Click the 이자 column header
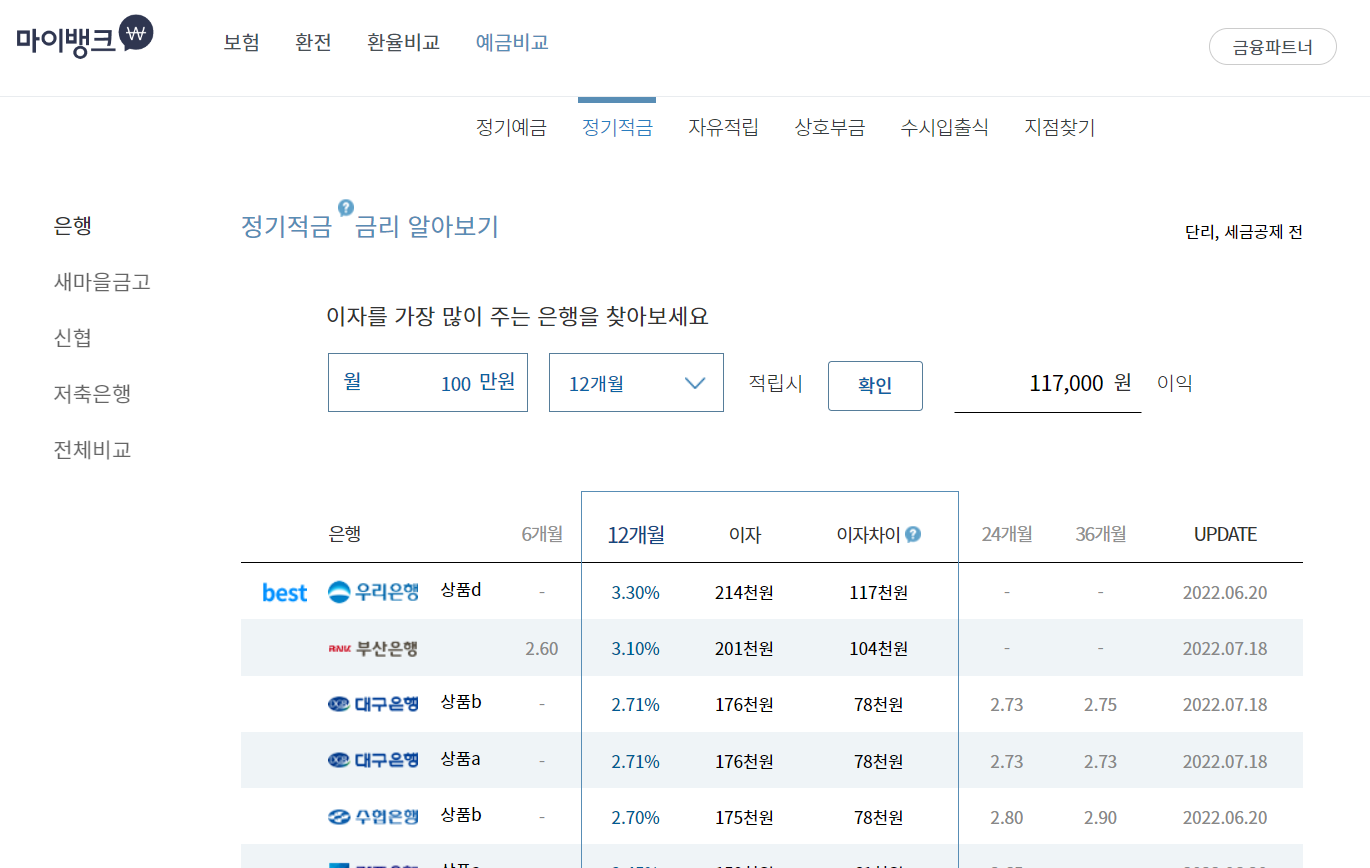This screenshot has height=868, width=1370. 745,535
